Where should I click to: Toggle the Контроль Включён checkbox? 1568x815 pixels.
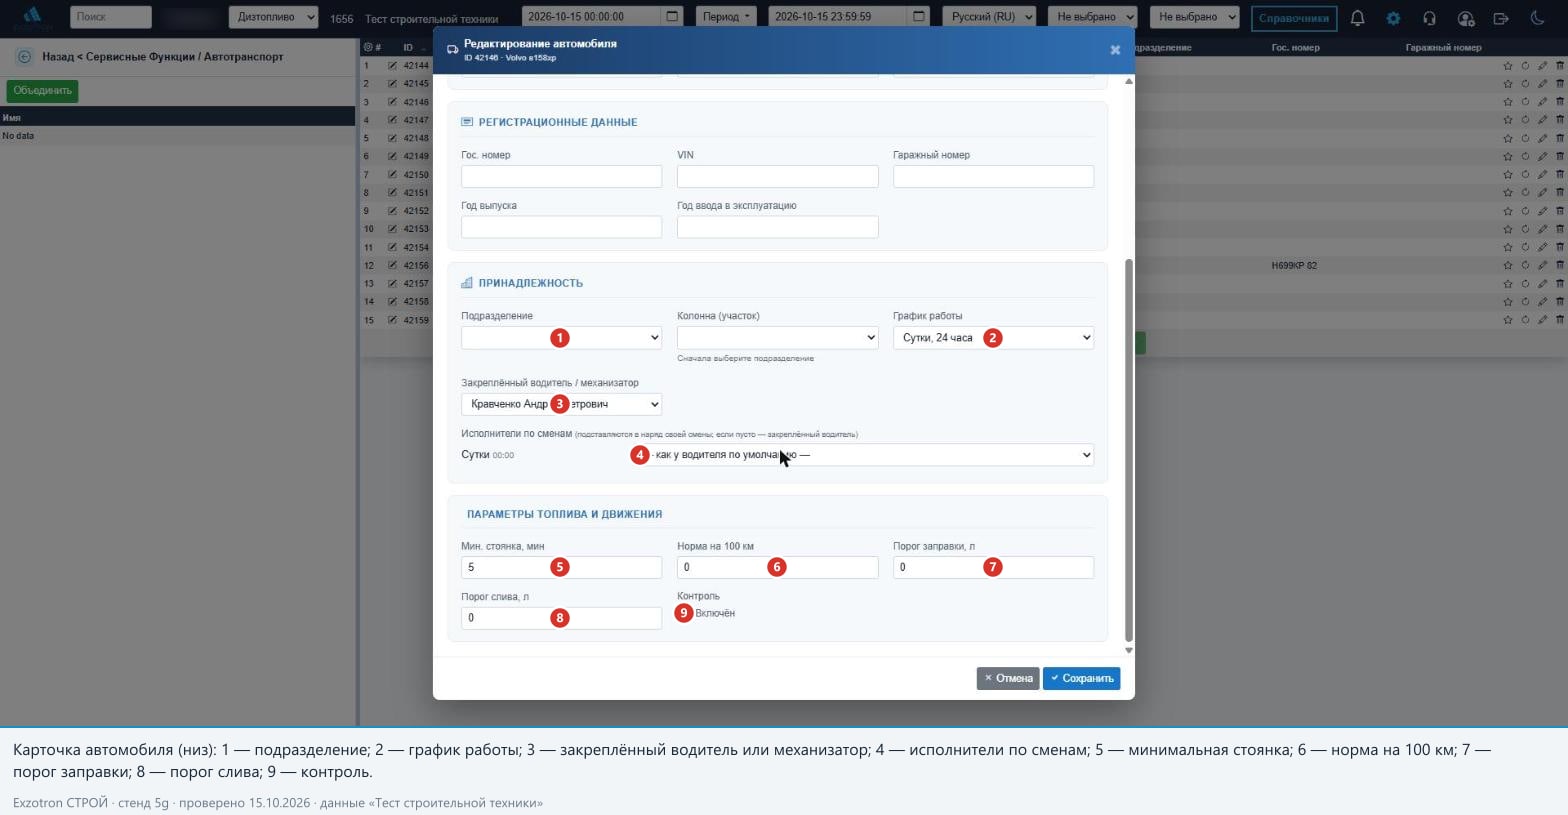pyautogui.click(x=684, y=613)
